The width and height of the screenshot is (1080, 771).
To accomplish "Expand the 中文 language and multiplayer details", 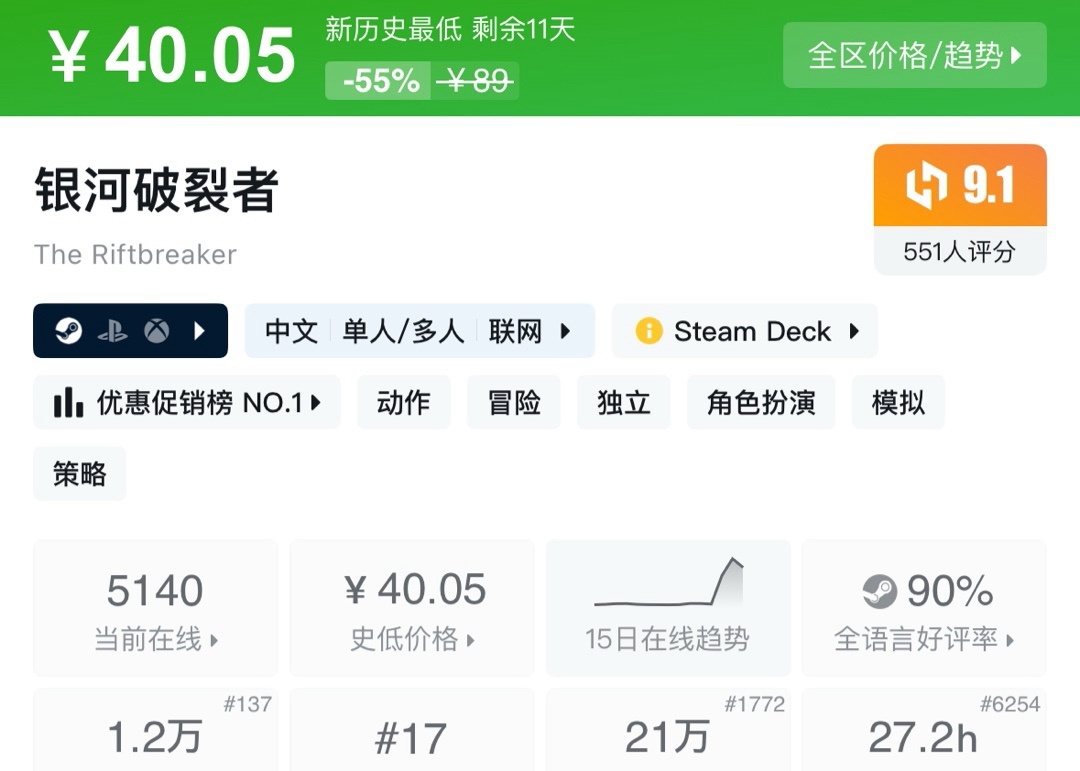I will [419, 331].
